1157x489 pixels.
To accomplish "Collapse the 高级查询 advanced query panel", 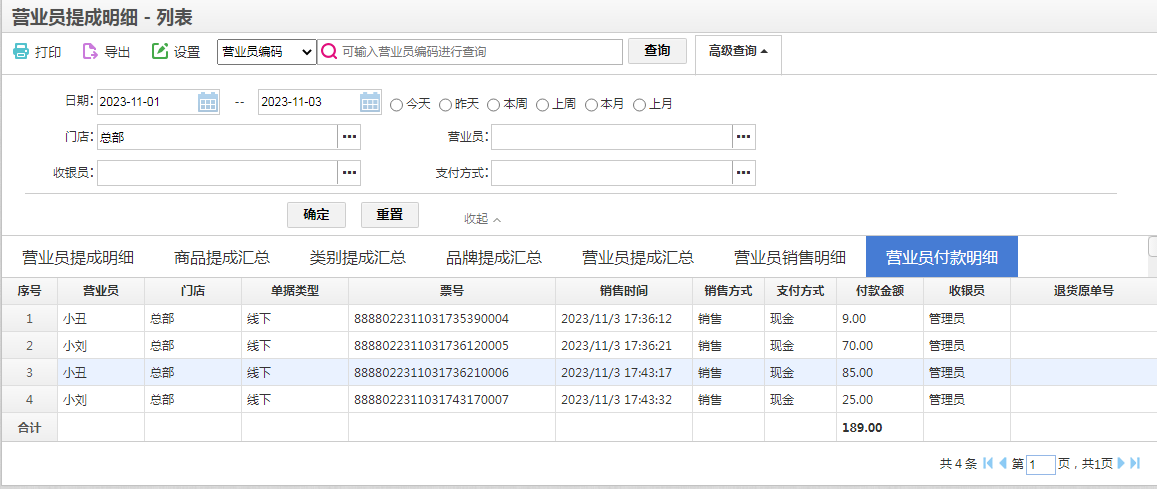I will click(738, 51).
